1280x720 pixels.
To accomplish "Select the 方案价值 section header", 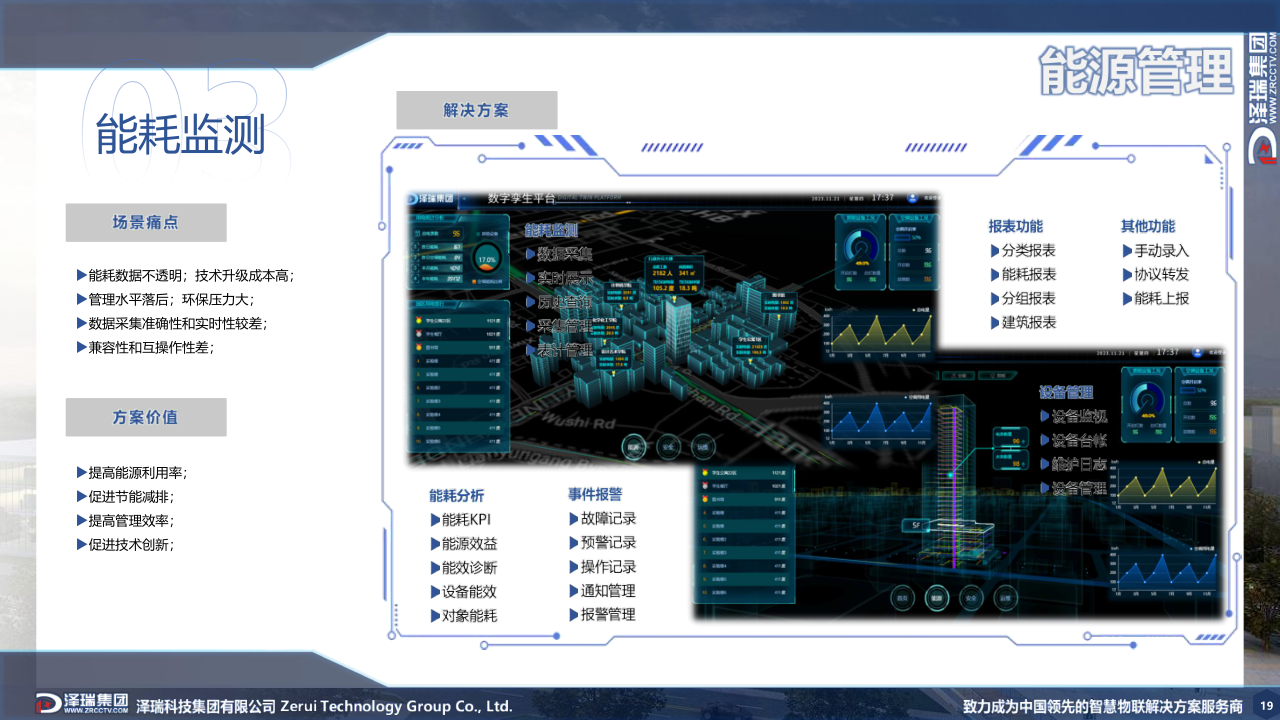I will [146, 417].
